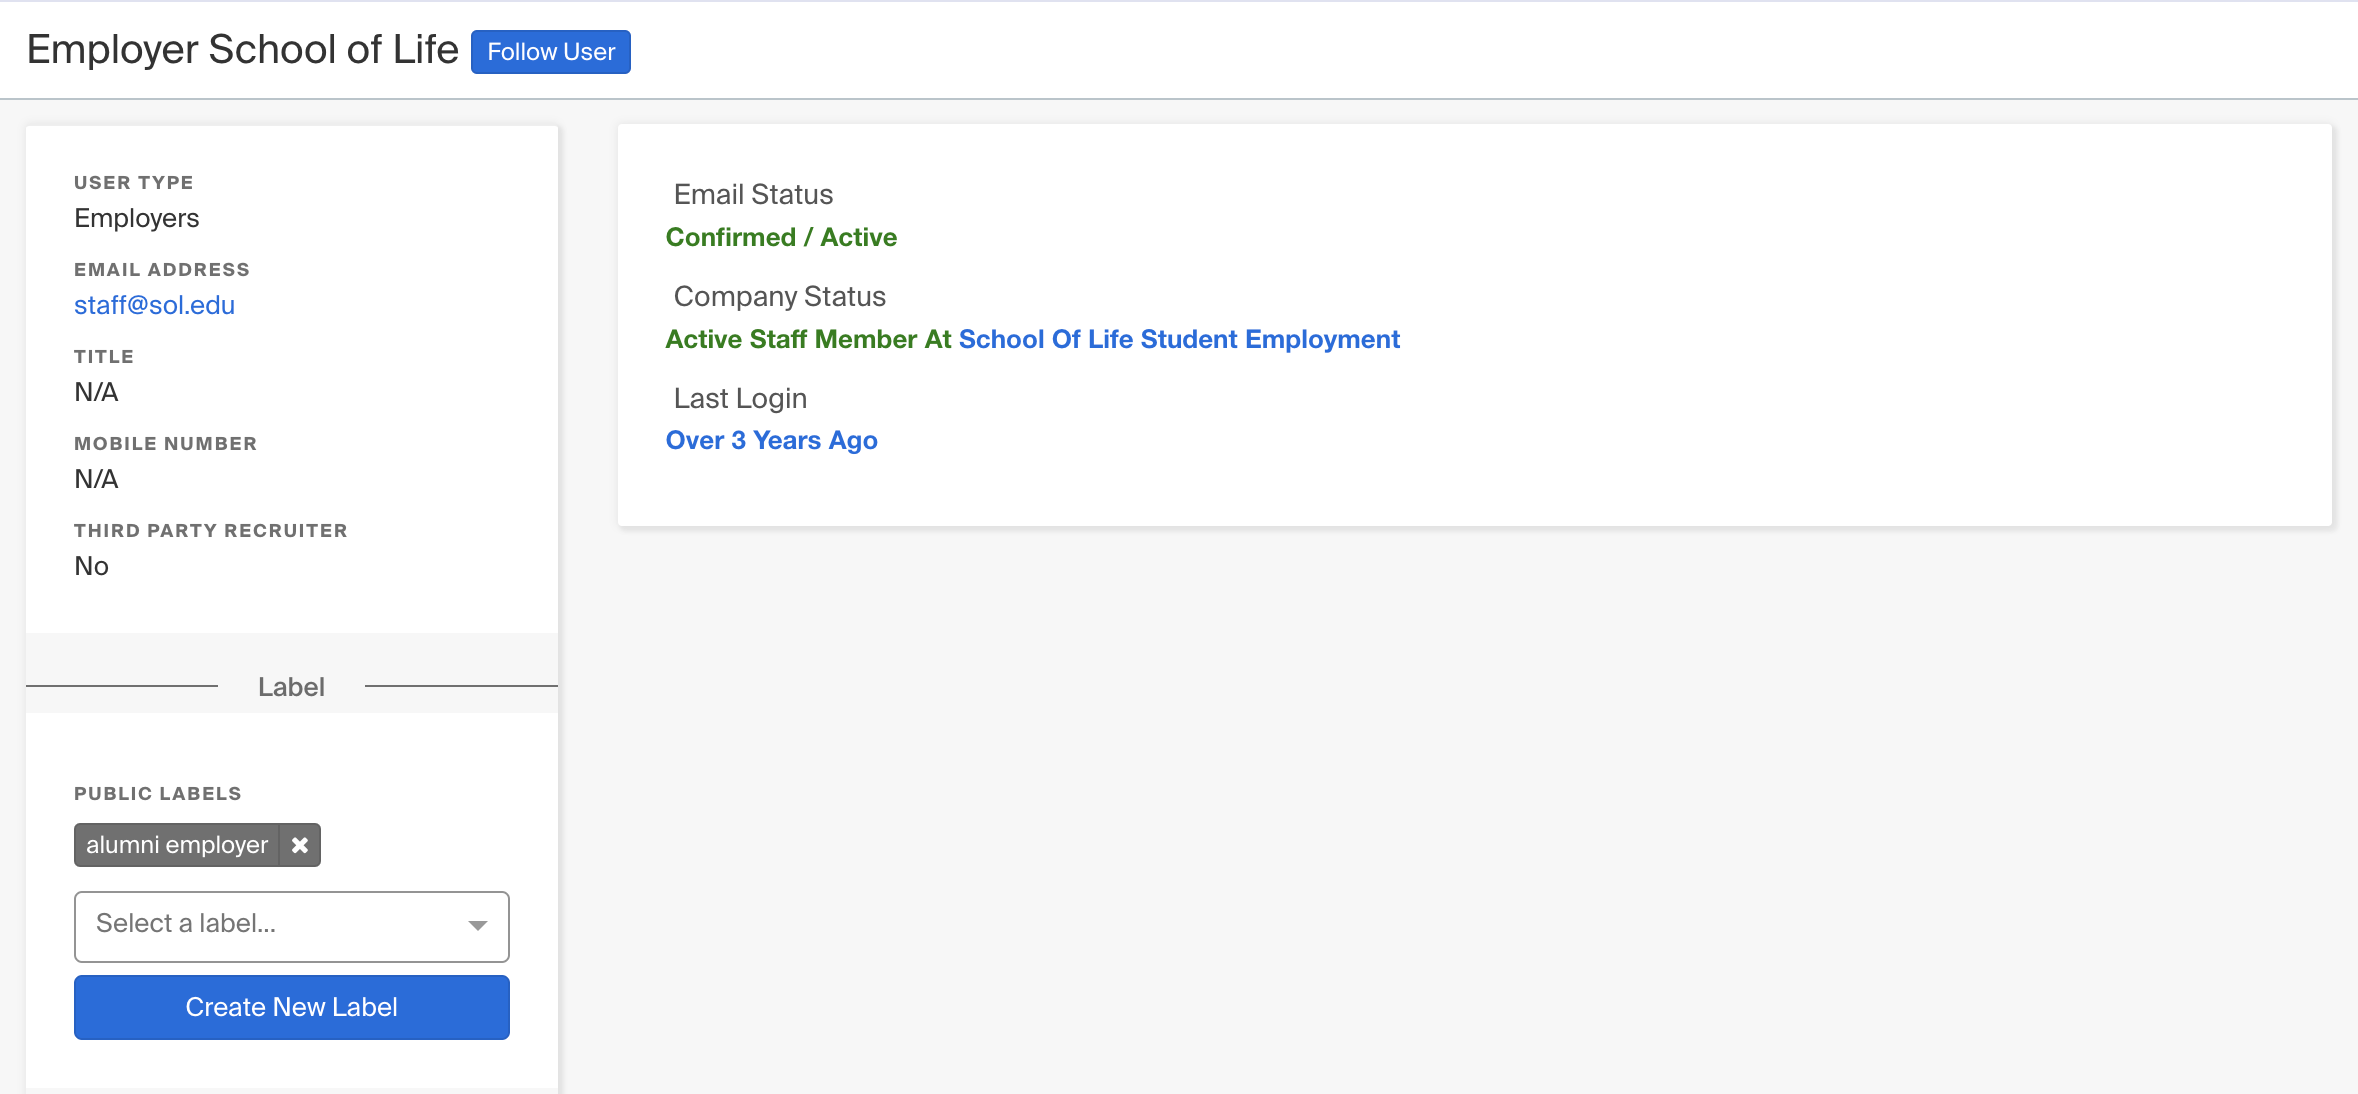Click the Third Party Recruiter No value
Screen dimensions: 2358x1094
pos(91,566)
